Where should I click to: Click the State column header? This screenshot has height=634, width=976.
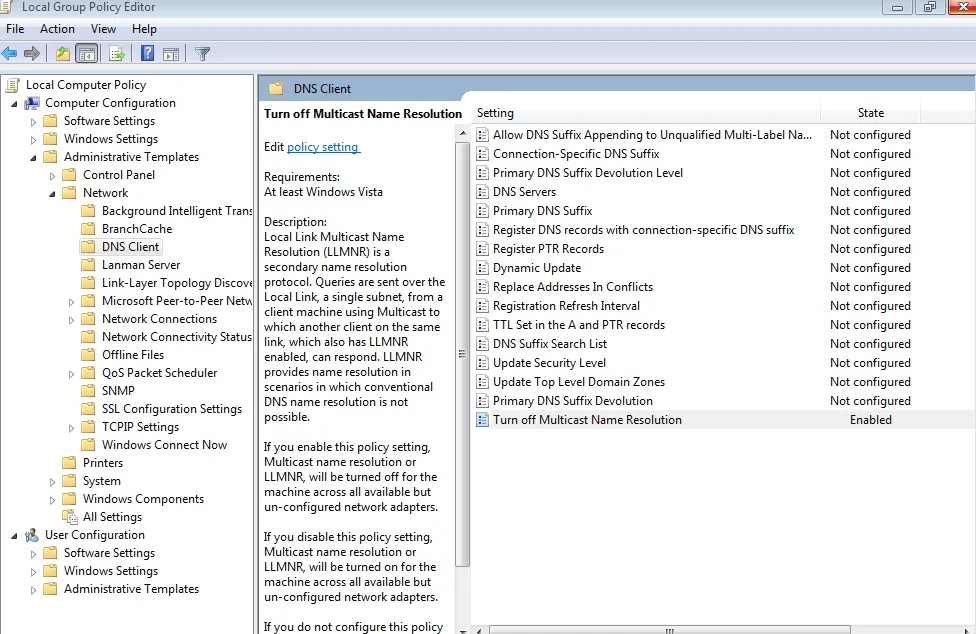click(x=870, y=113)
